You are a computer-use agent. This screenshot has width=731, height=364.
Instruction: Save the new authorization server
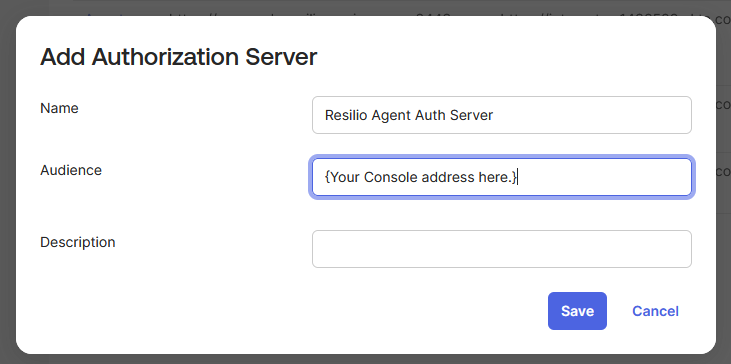(x=577, y=311)
